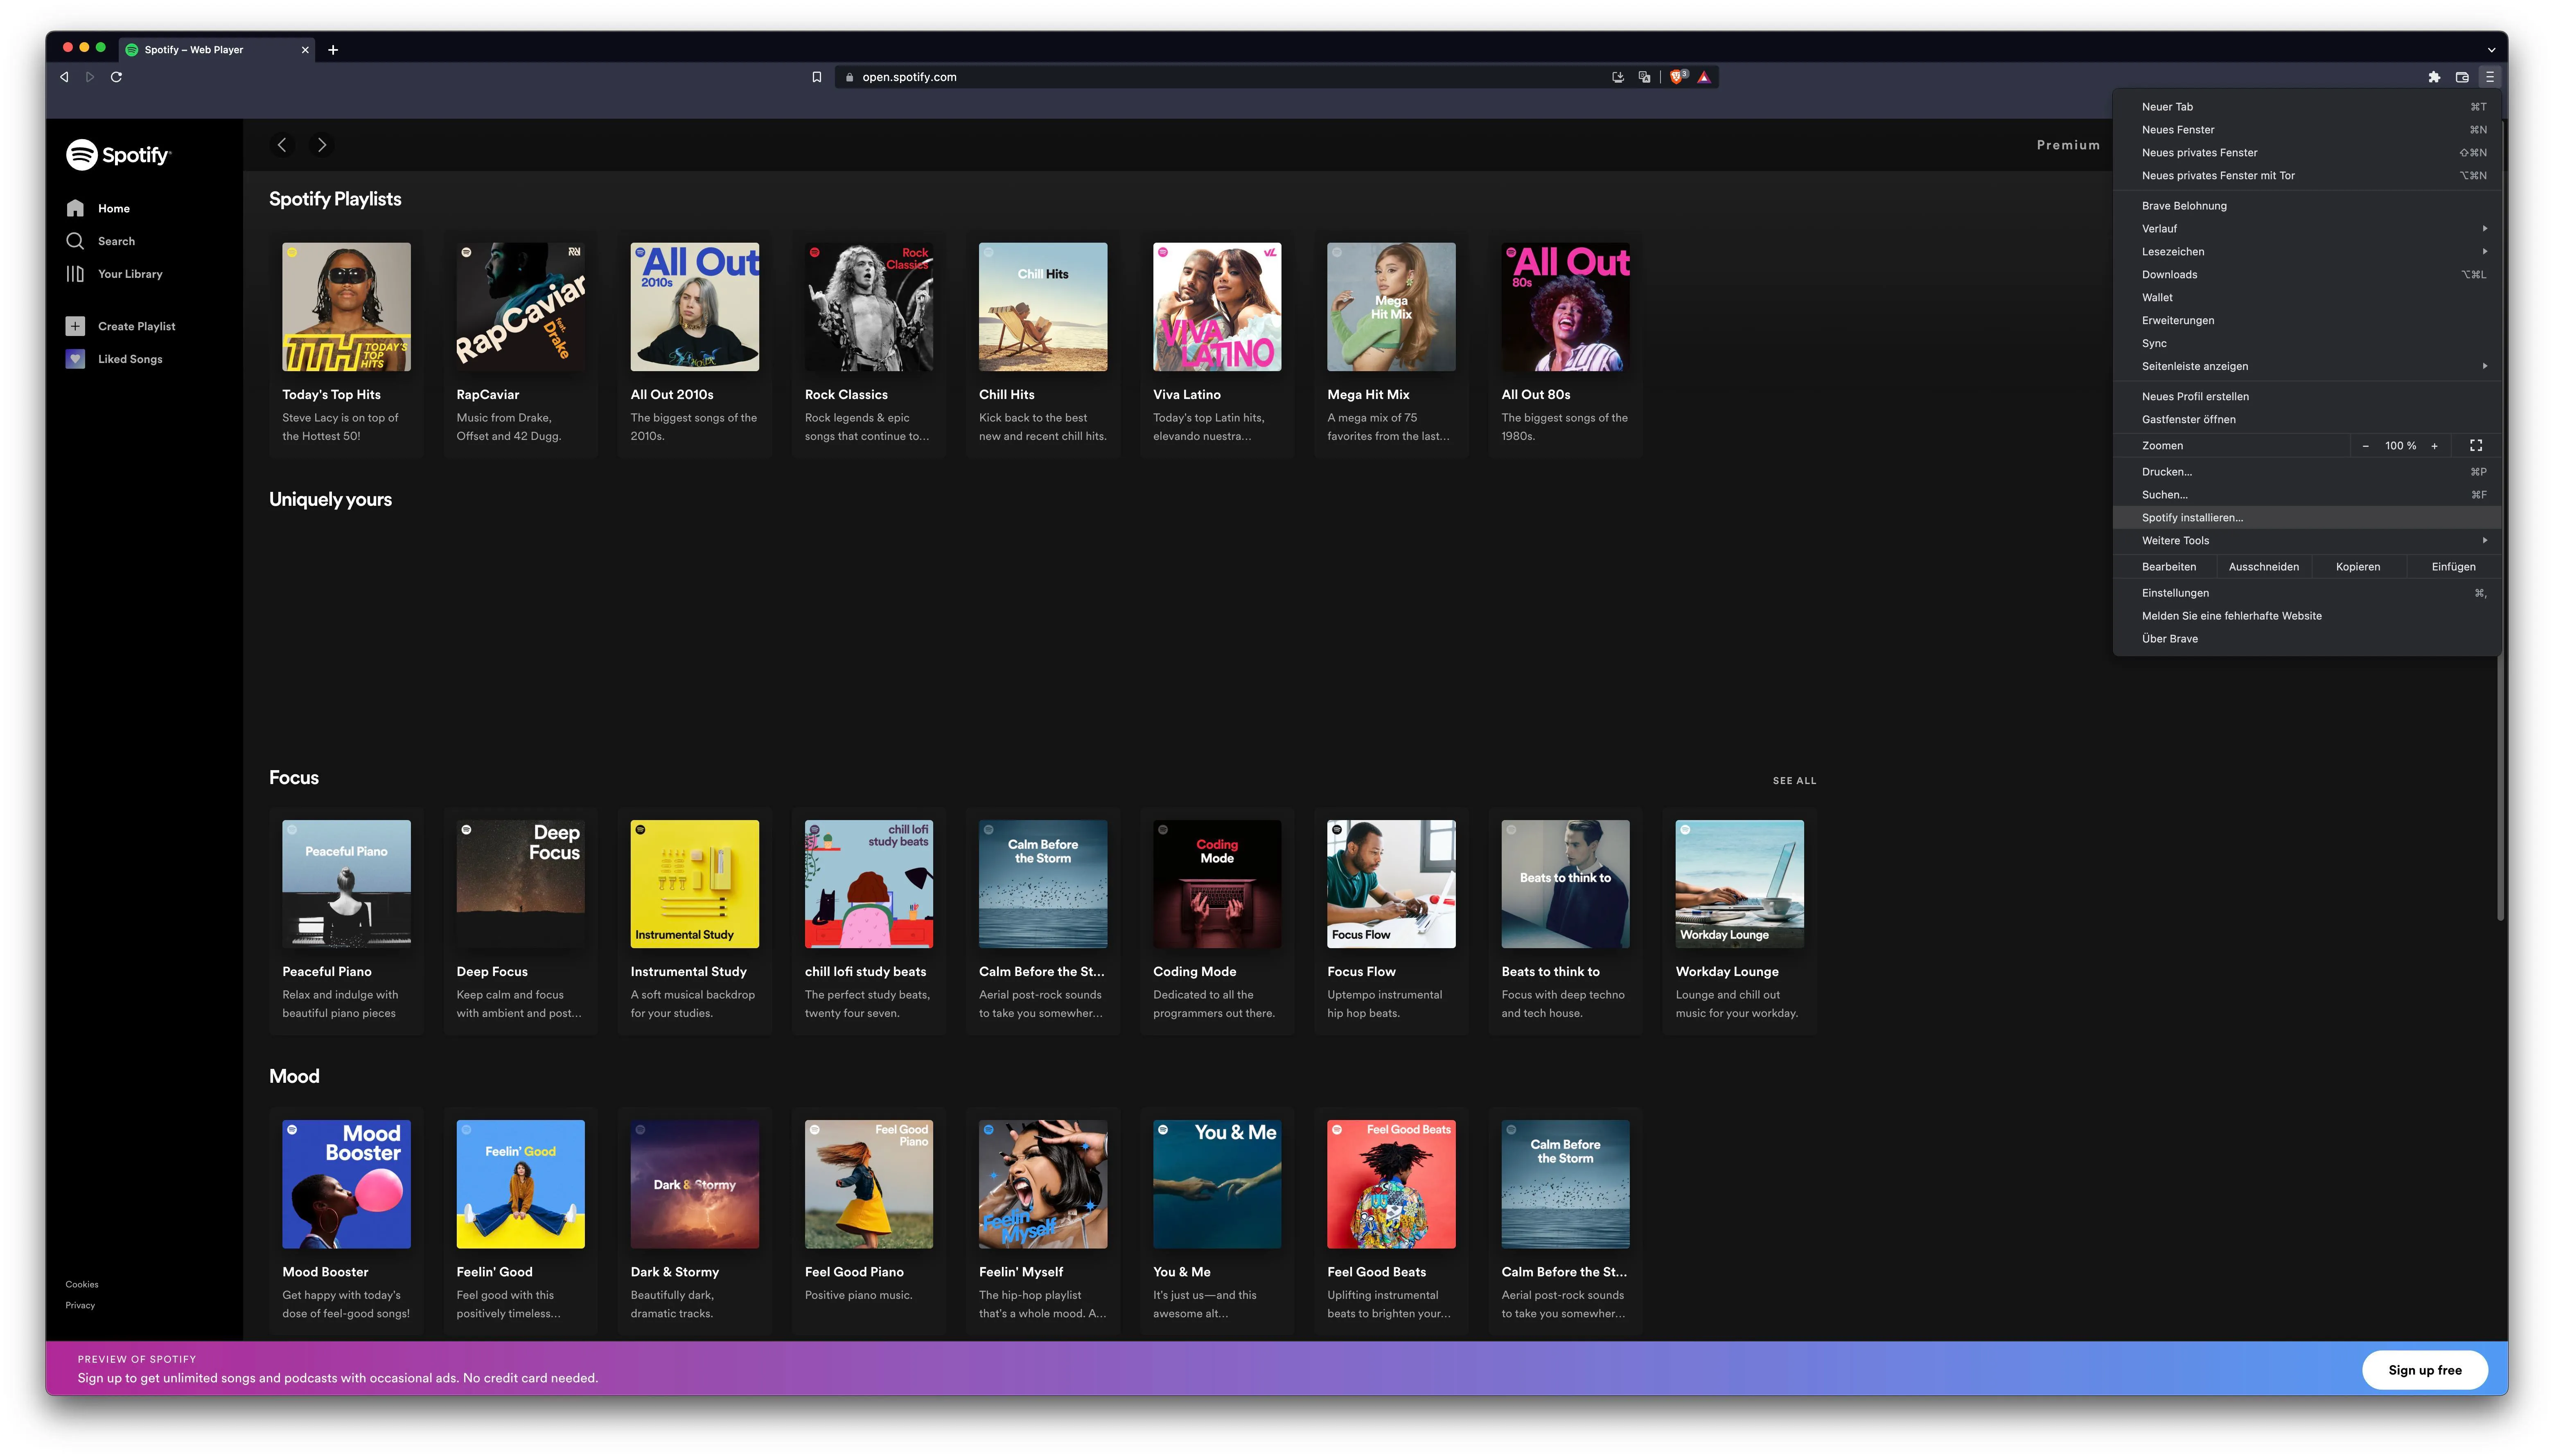Click the Einstellungen menu entry
Viewport: 2554px width, 1456px height.
click(x=2176, y=592)
